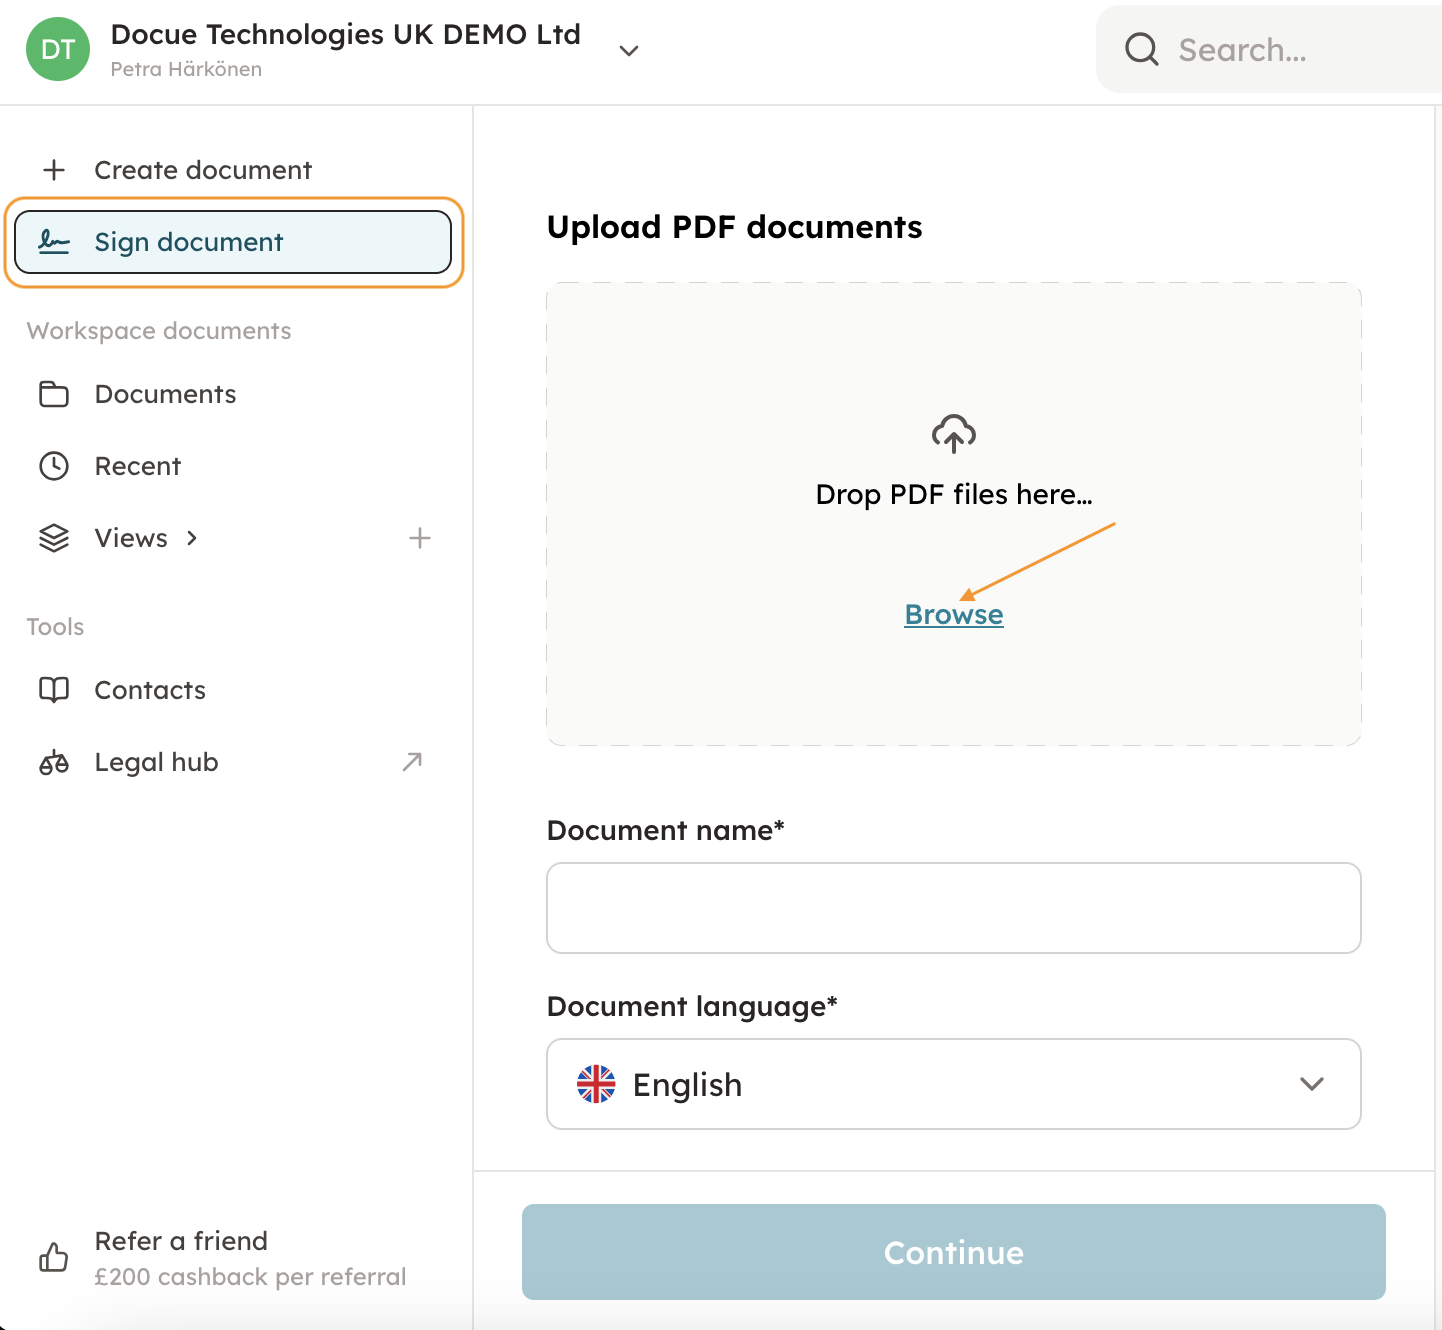1442x1330 pixels.
Task: Click the Browse link to upload
Action: point(954,614)
